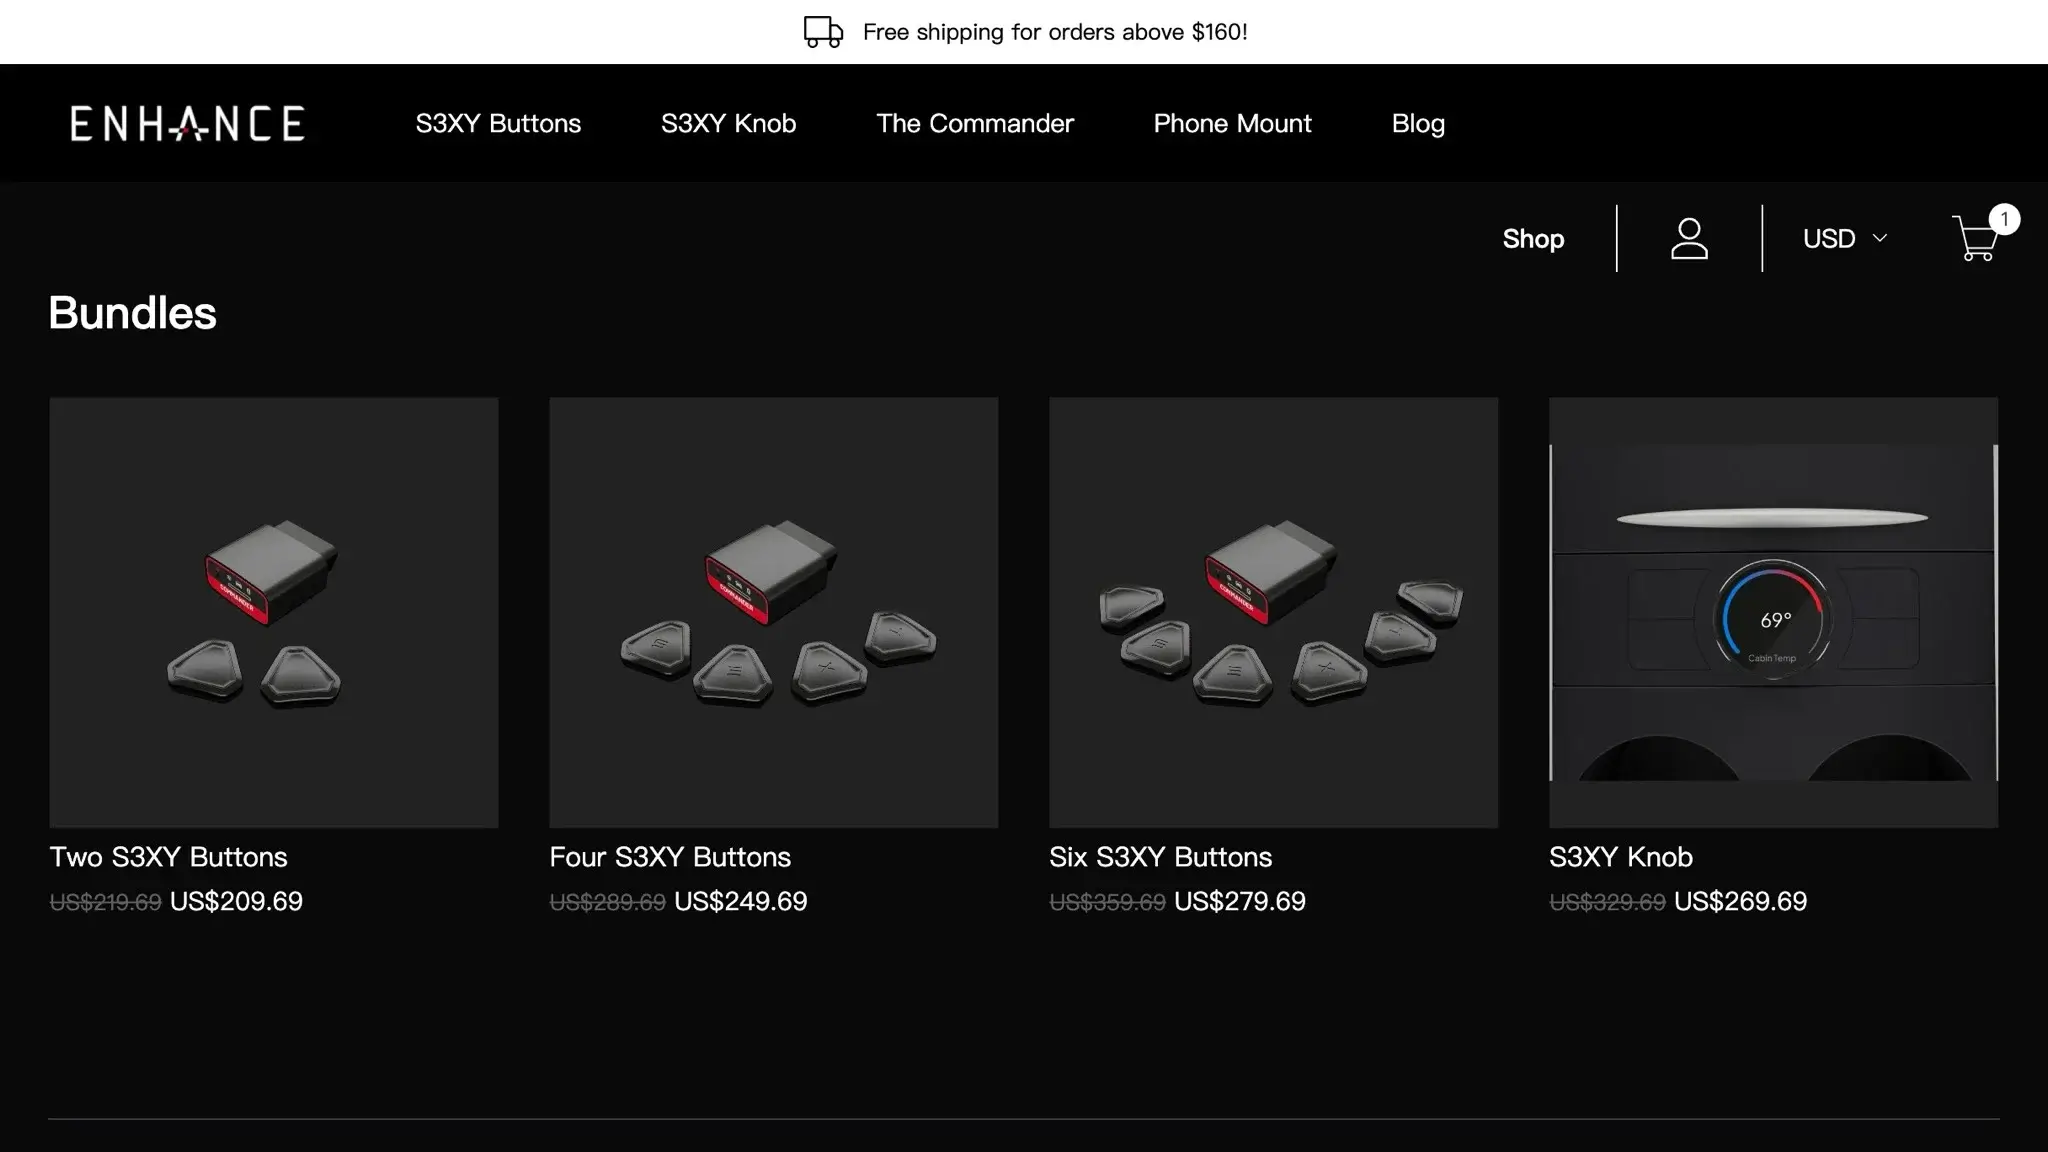Open the S3XY Knob menu item
Viewport: 2048px width, 1152px height.
[x=728, y=124]
